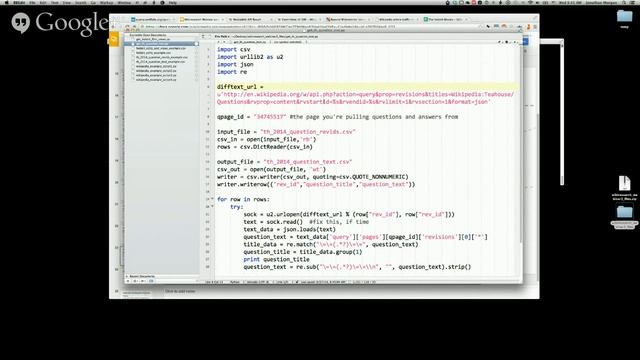The width and height of the screenshot is (640, 360).
Task: Open the line endings popup in status bar
Action: coord(282,282)
